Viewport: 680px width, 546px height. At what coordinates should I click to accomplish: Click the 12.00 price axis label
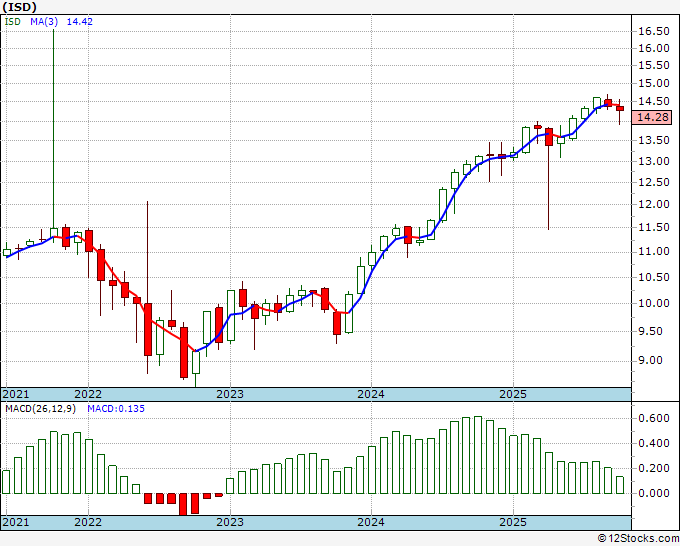tap(654, 204)
